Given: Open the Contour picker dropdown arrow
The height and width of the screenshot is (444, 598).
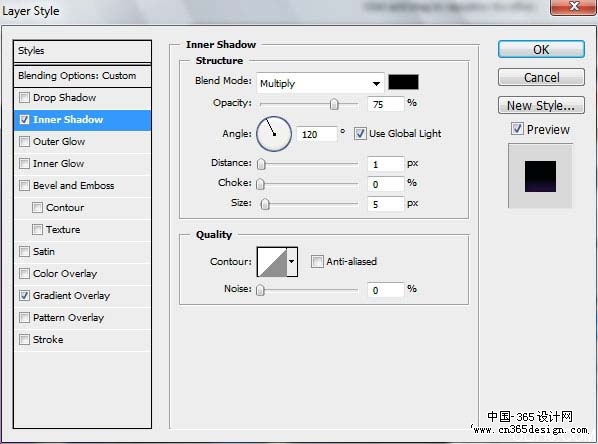Looking at the screenshot, I should 292,262.
